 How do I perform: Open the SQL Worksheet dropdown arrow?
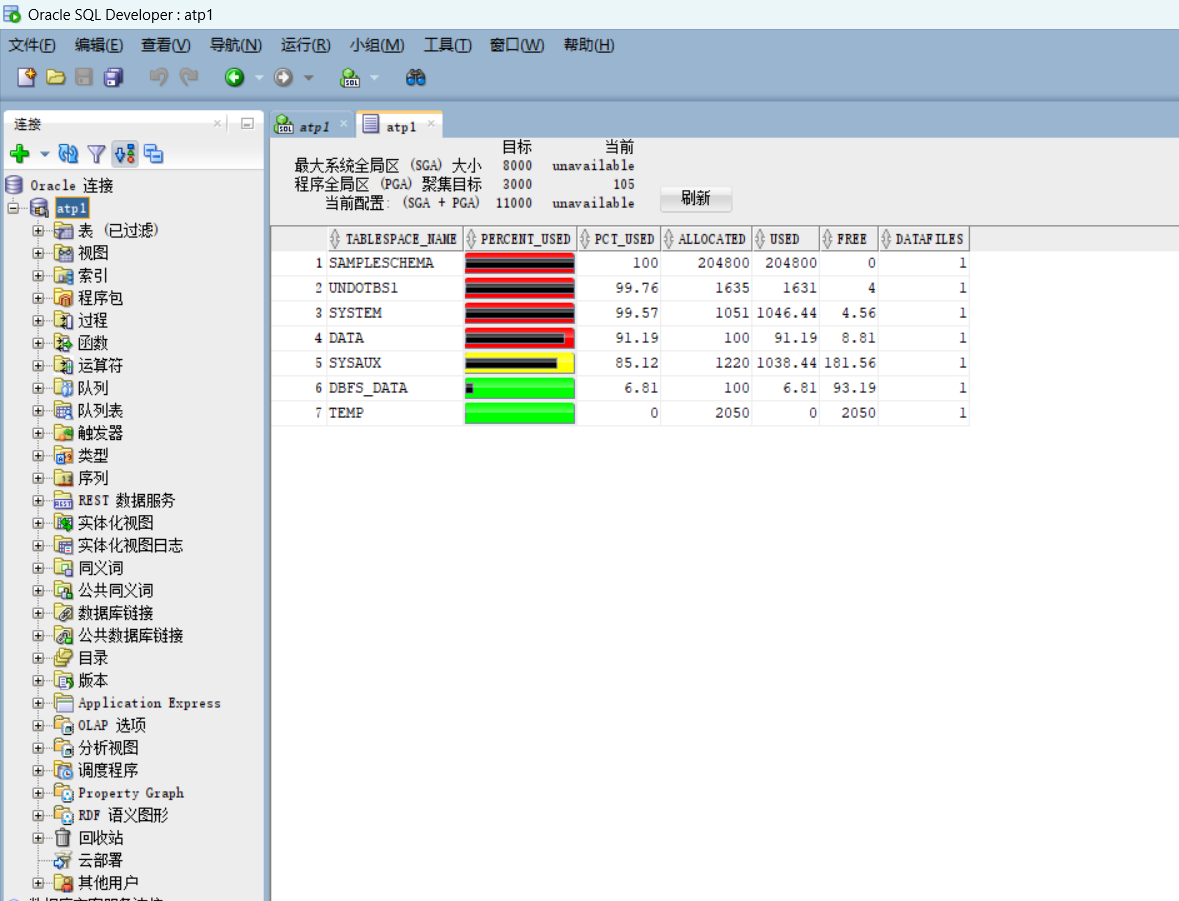click(x=374, y=77)
